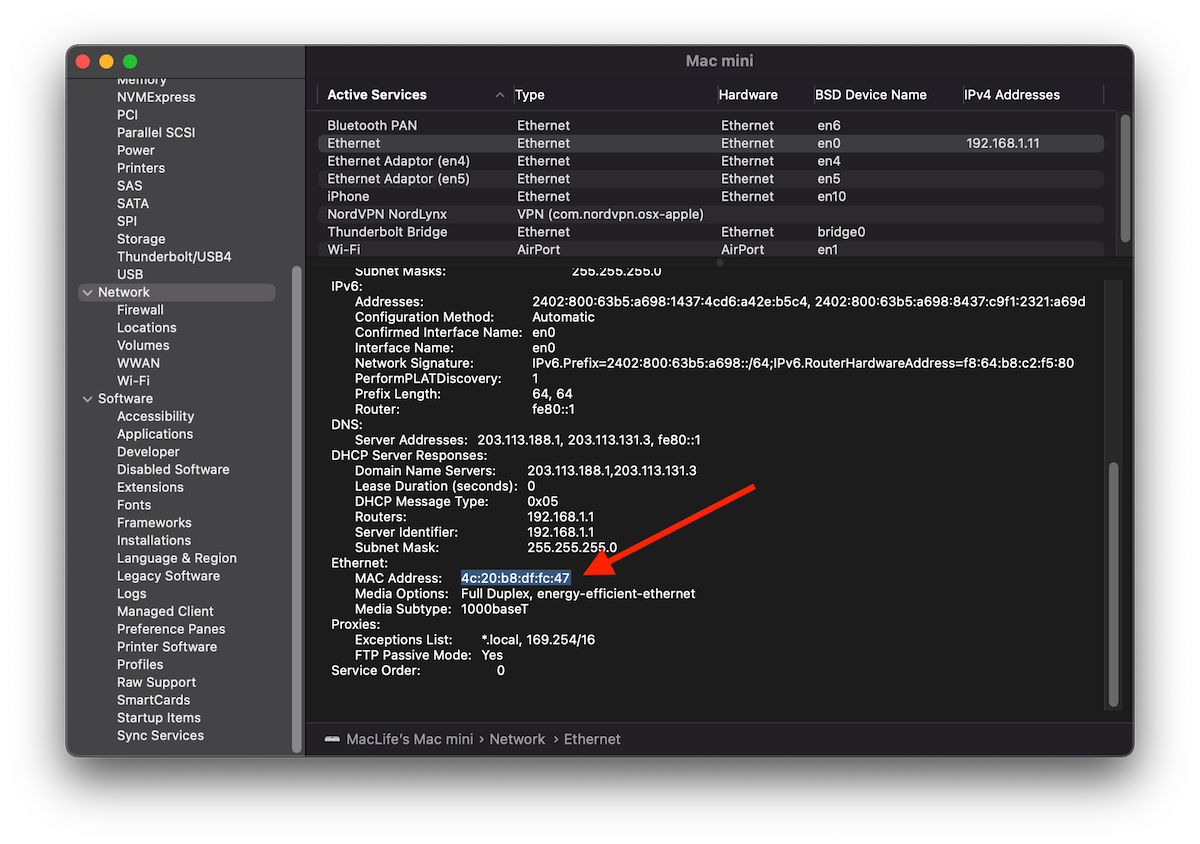
Task: Sort services by the Type column
Action: coord(529,95)
